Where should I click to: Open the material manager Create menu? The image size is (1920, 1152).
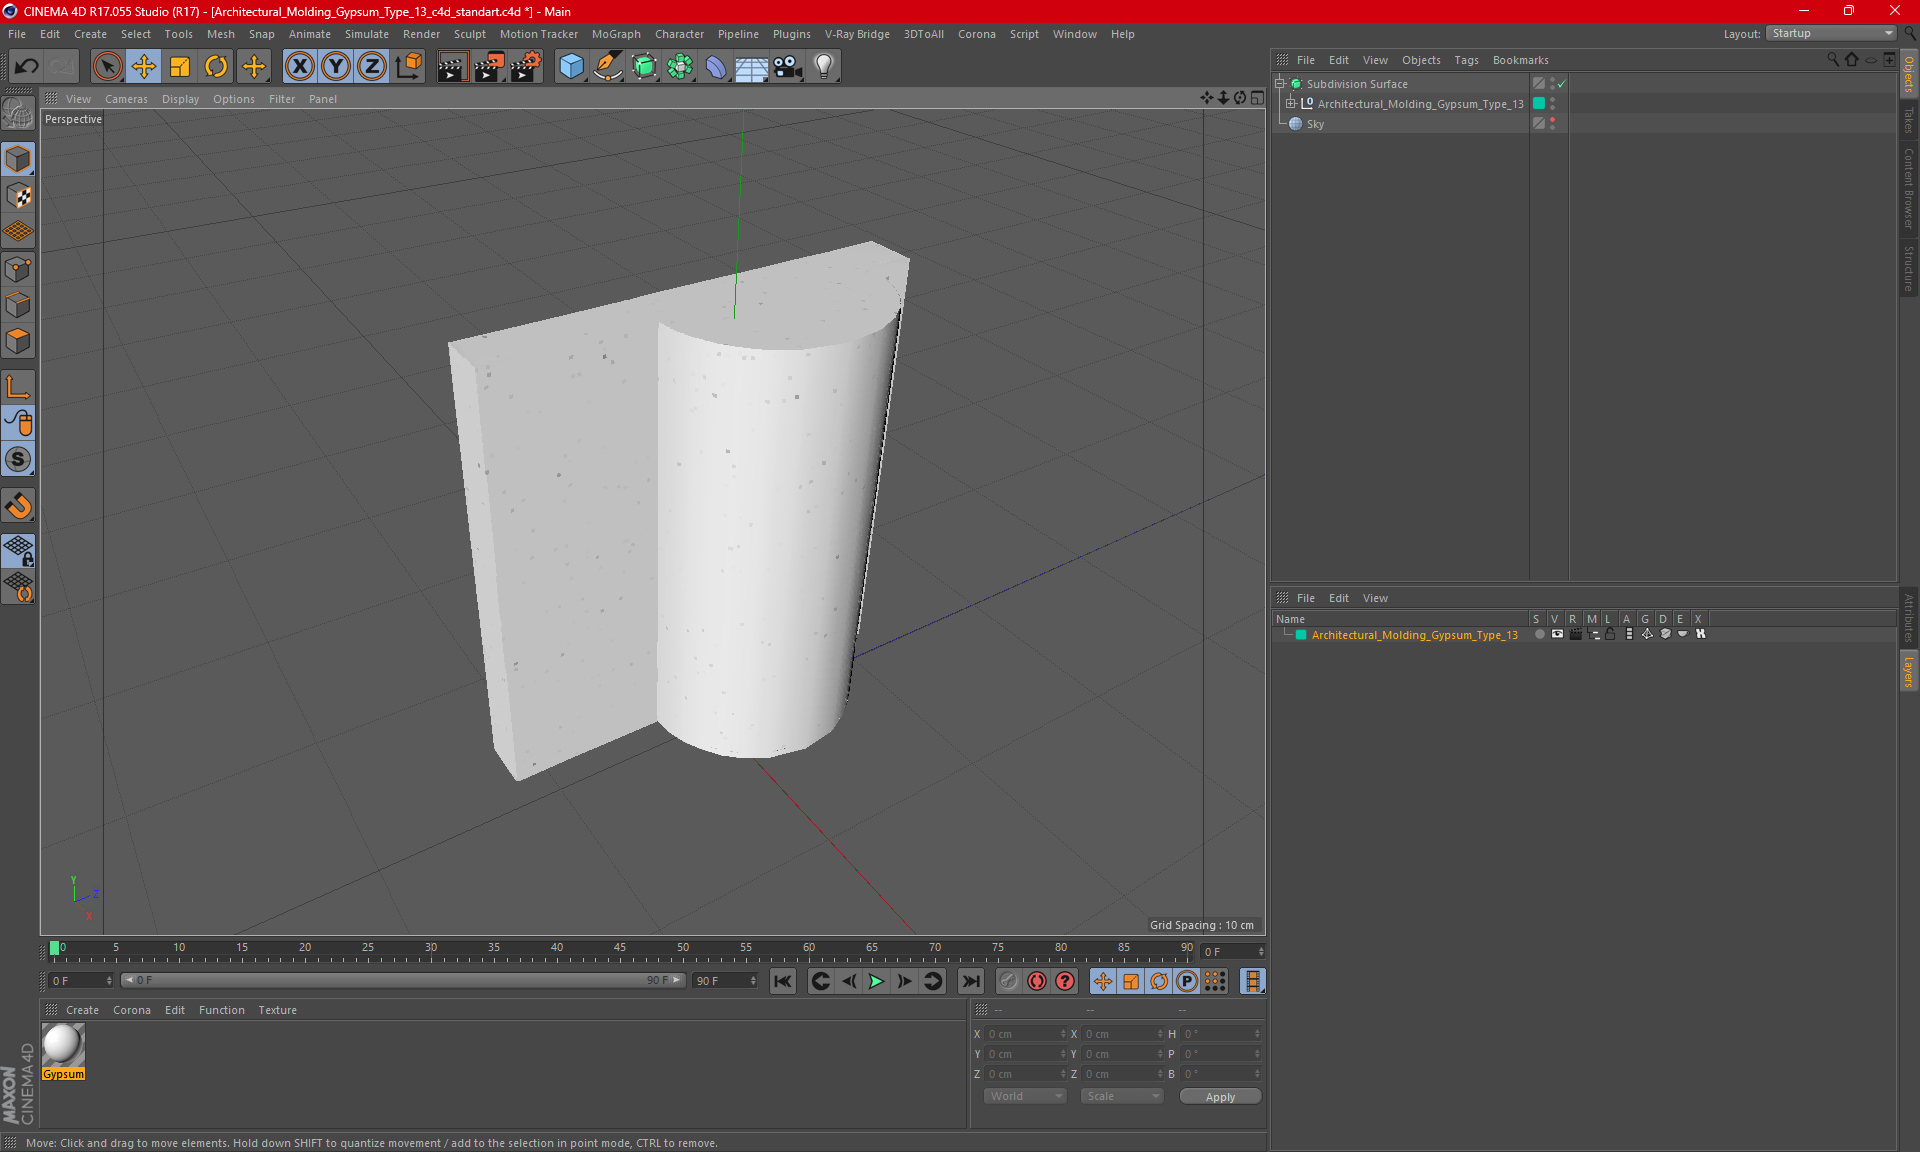click(82, 1010)
